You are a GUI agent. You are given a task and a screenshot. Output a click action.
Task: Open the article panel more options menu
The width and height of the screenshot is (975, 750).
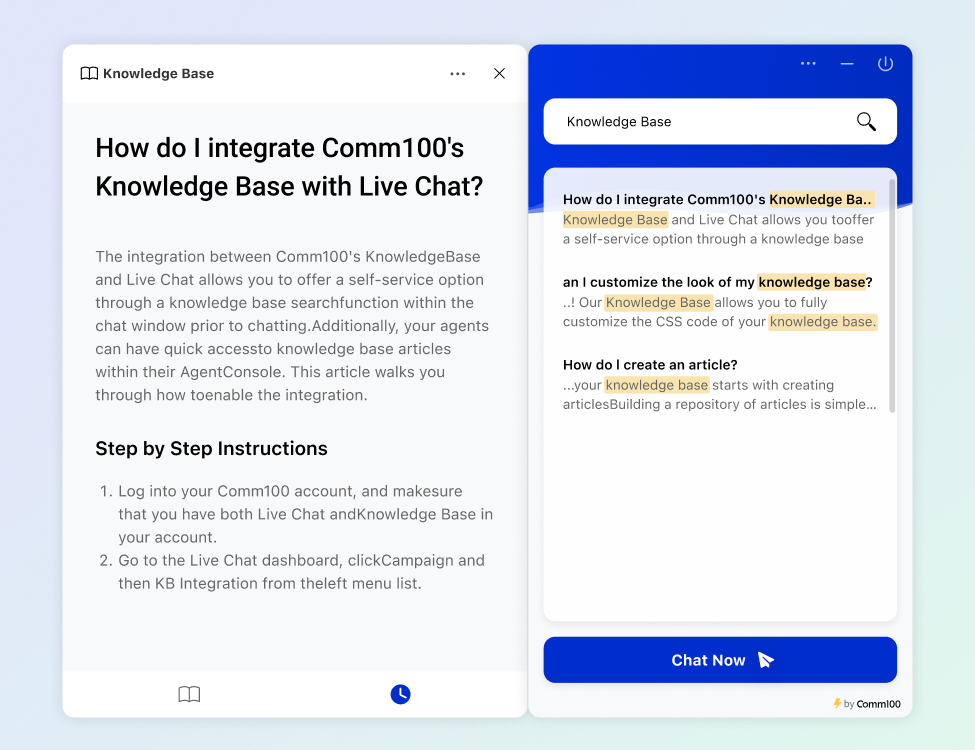click(x=458, y=73)
